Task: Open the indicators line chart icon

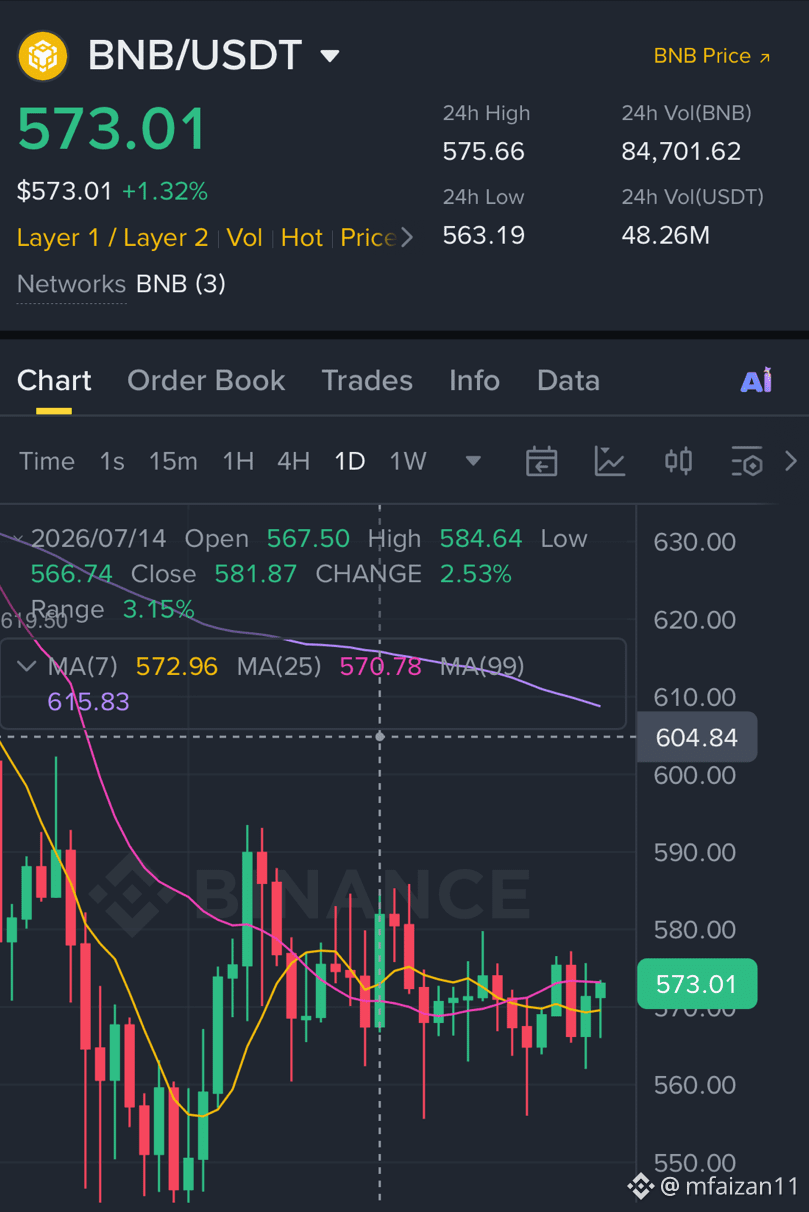Action: coord(609,461)
